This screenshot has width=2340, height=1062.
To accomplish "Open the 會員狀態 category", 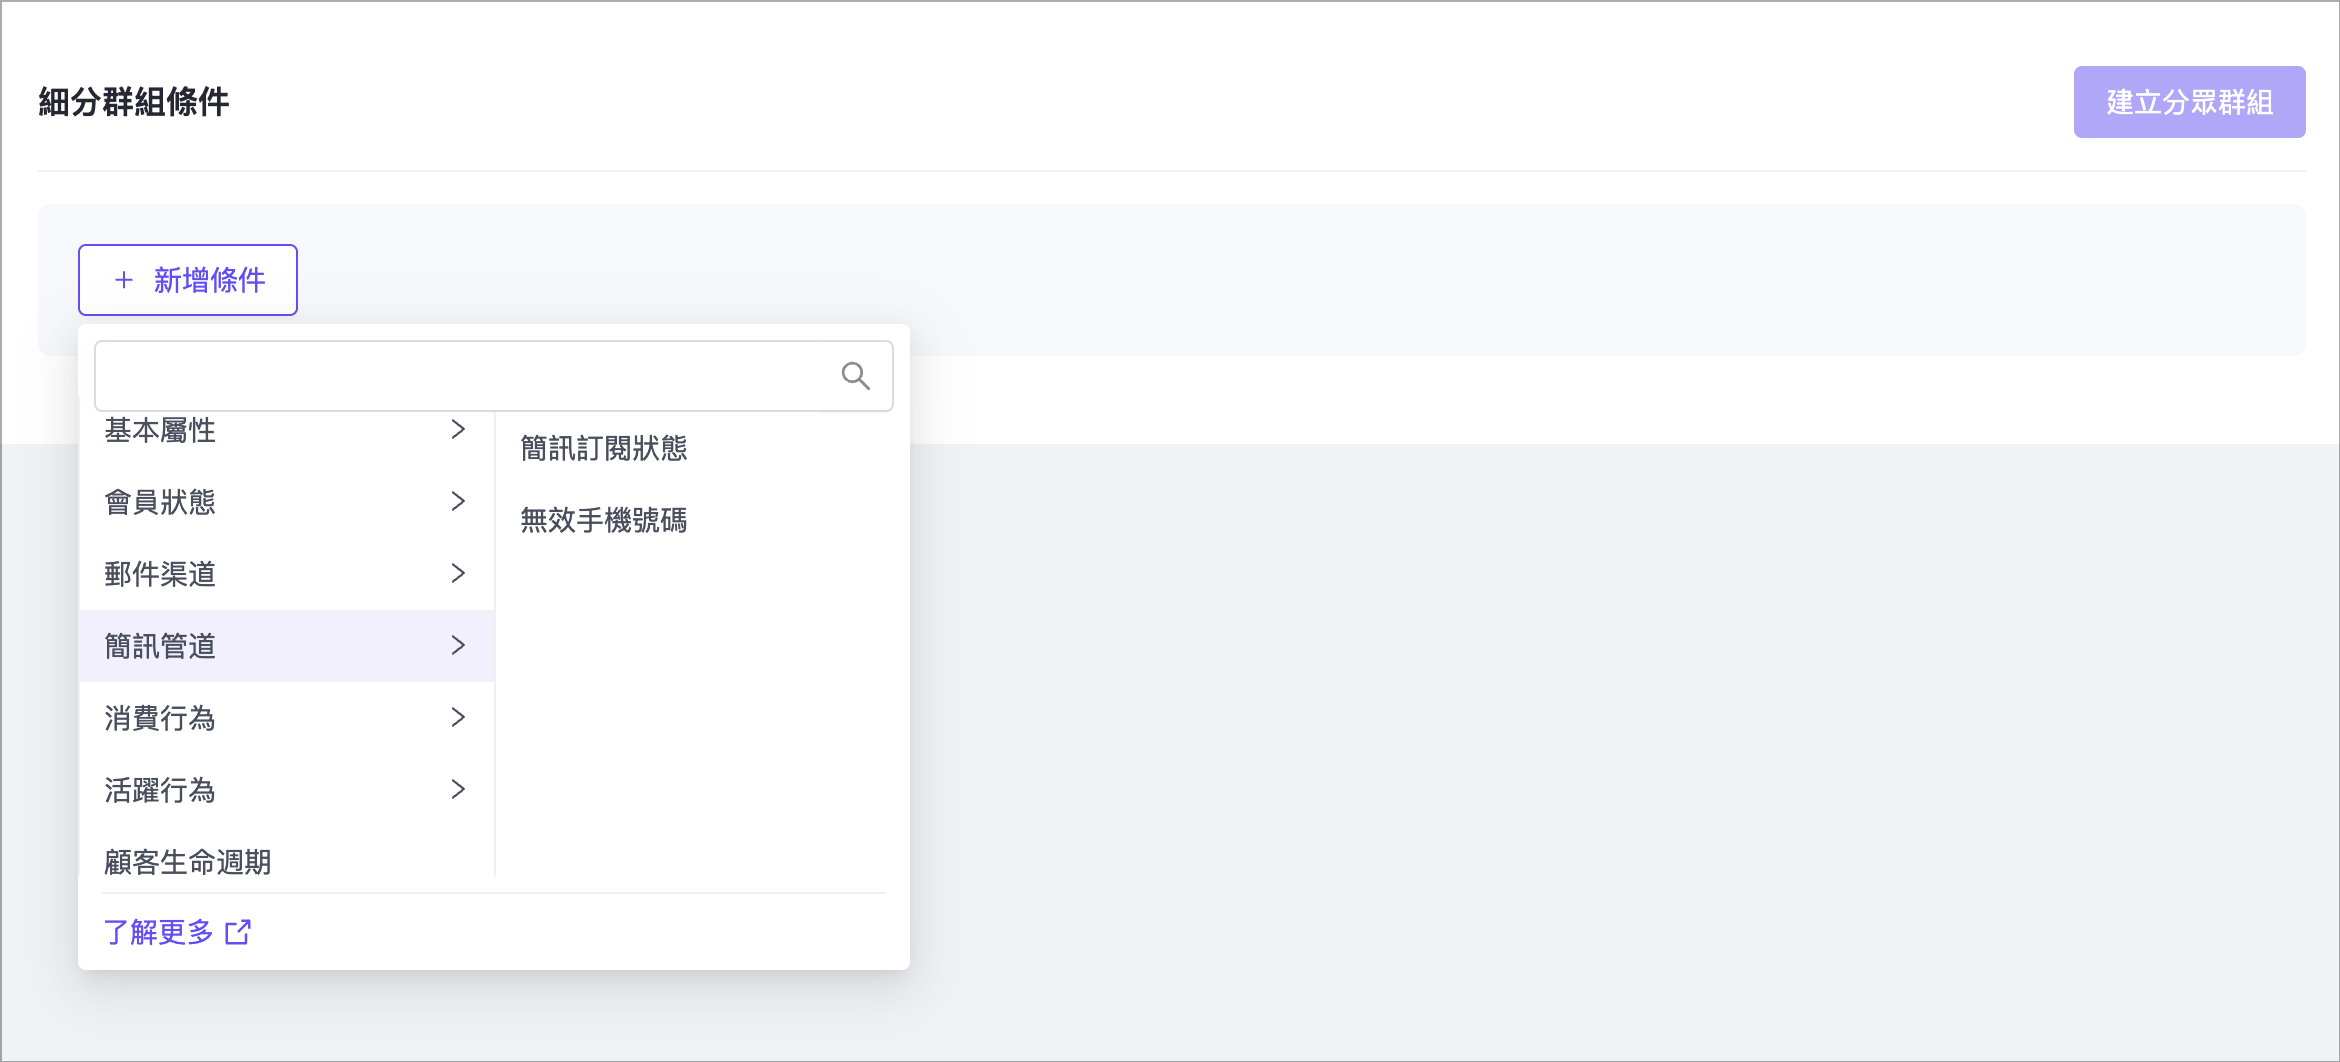I will (160, 502).
